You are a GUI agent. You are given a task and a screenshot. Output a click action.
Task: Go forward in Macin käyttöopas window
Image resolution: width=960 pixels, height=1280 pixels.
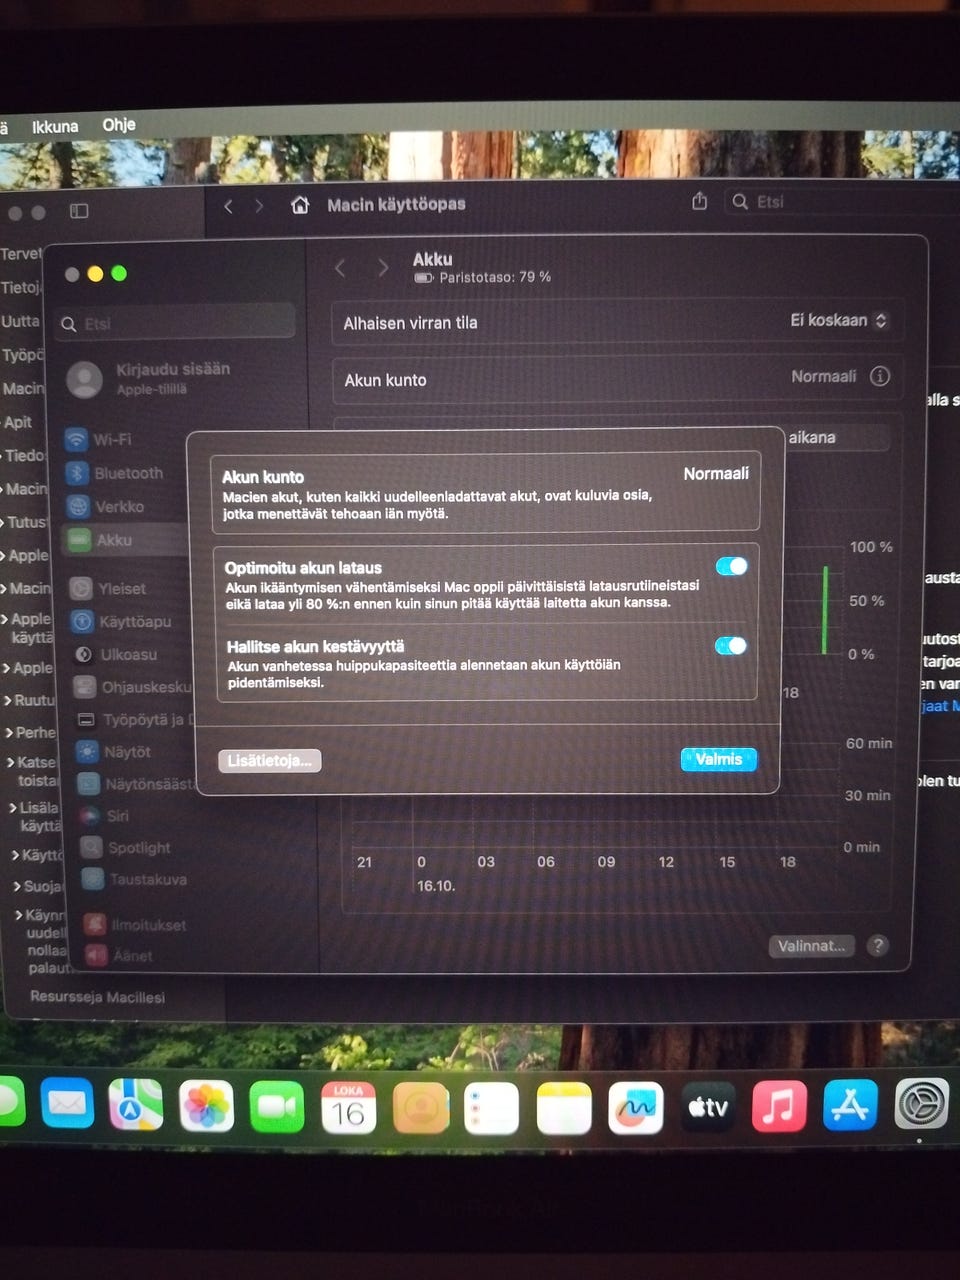259,206
